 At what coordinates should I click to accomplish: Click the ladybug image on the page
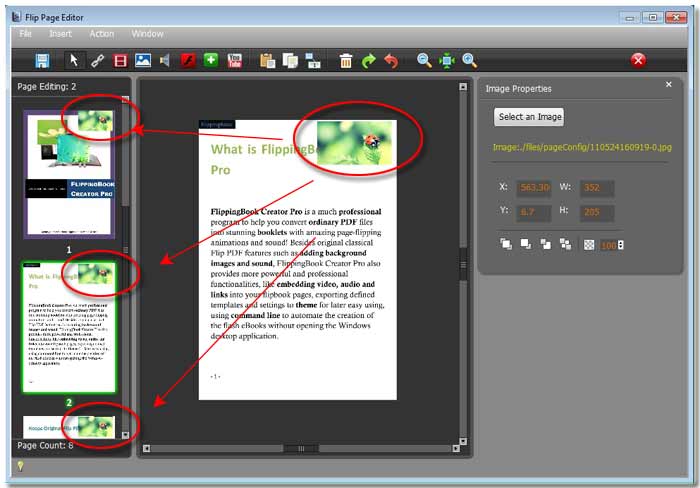(354, 142)
